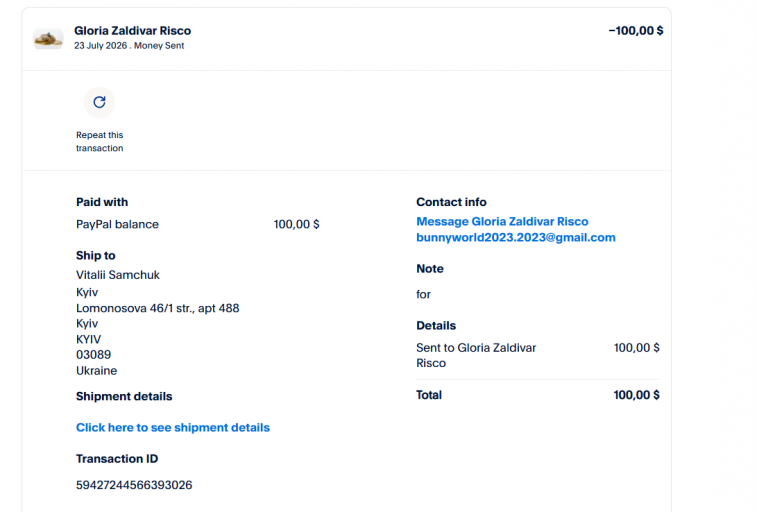Image resolution: width=757 pixels, height=512 pixels.
Task: Click the circular repeat transaction icon
Action: tap(99, 102)
